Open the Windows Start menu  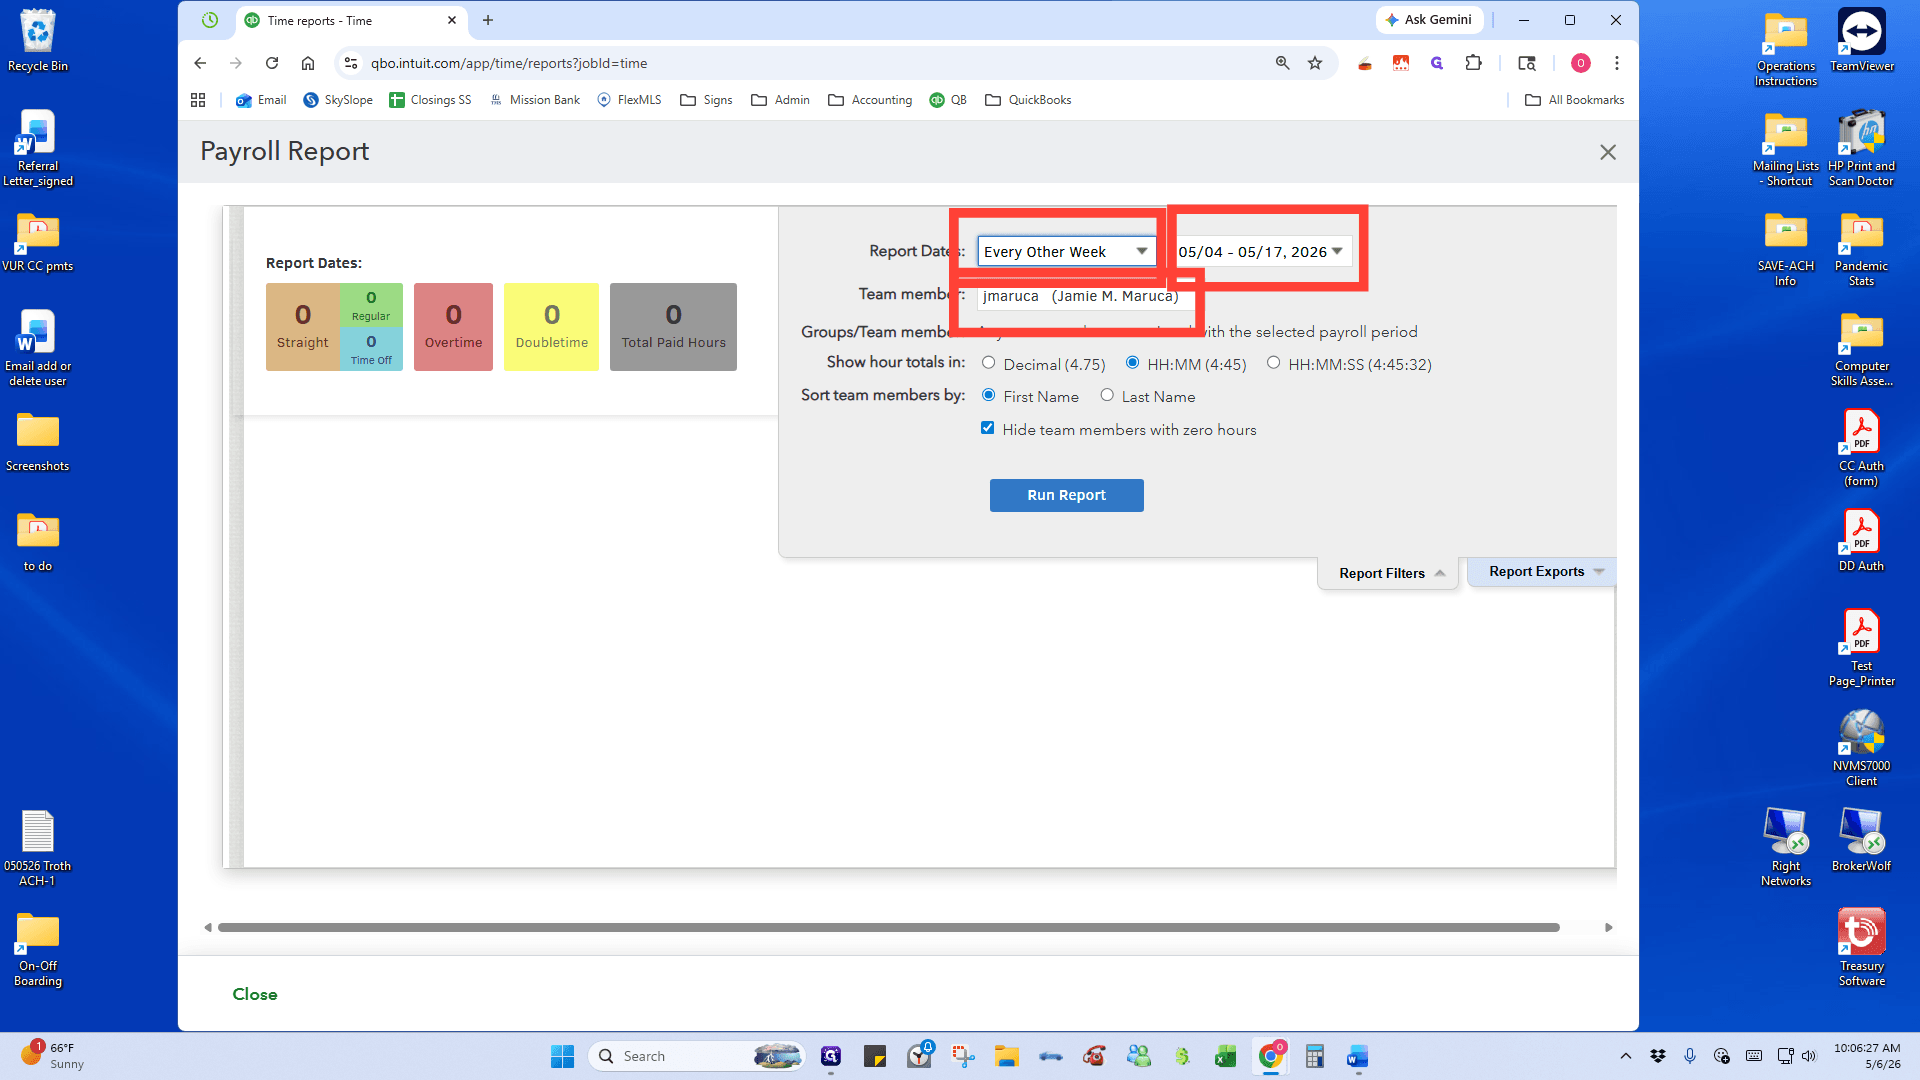562,1056
